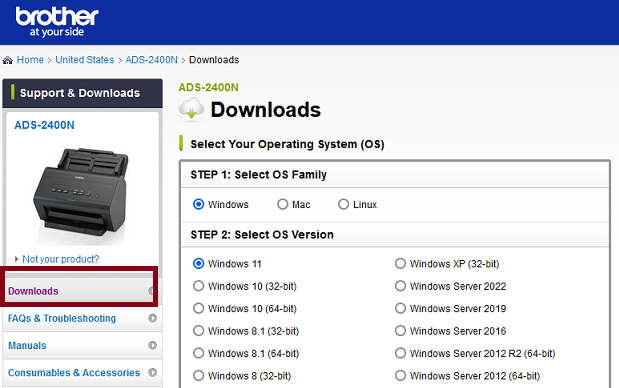Click arrow icon on Downloads sidebar row

click(151, 291)
